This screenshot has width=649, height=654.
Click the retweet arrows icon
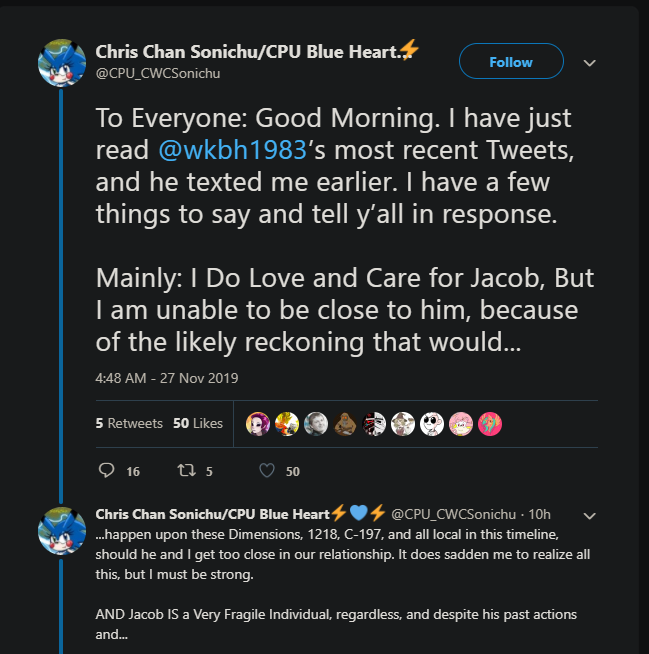pos(186,470)
